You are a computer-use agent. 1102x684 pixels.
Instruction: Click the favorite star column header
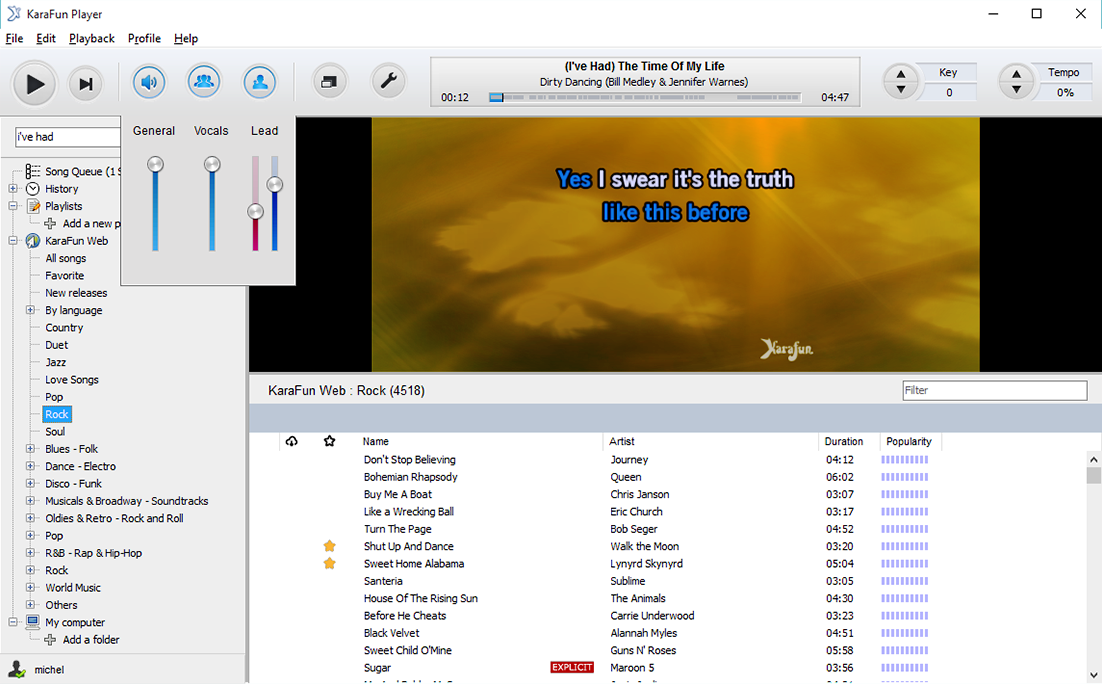(329, 441)
